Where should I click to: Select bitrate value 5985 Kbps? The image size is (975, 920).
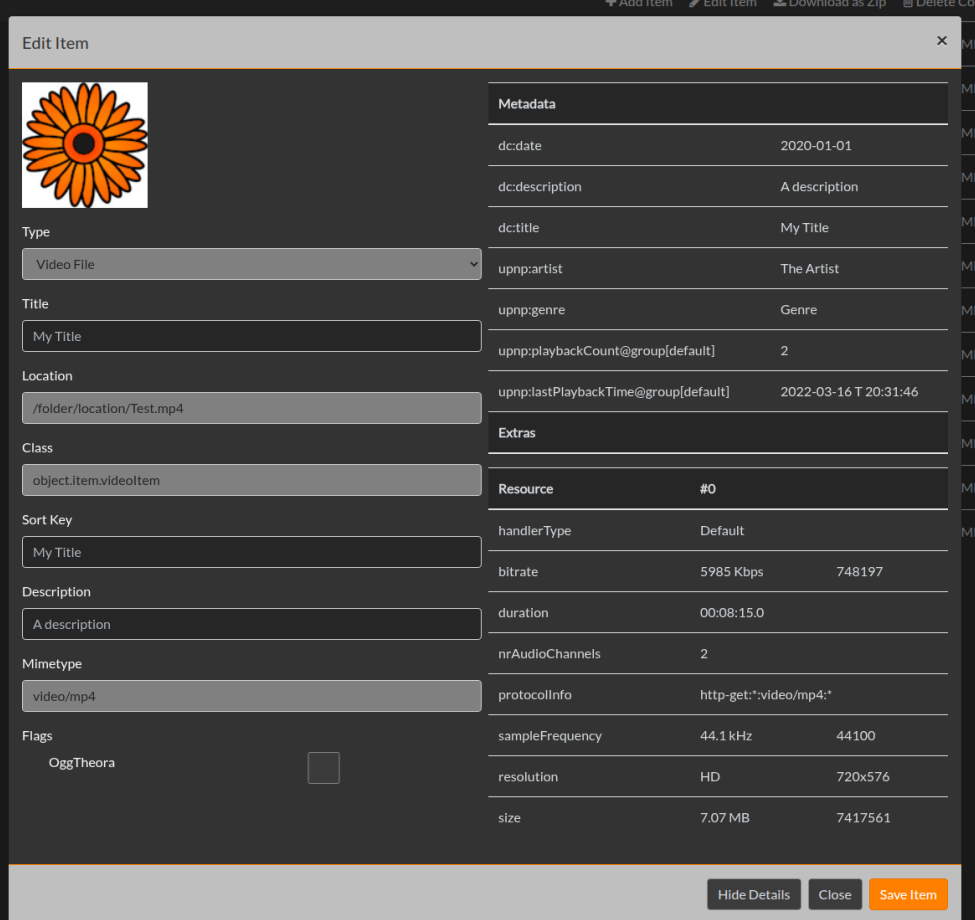click(x=731, y=571)
